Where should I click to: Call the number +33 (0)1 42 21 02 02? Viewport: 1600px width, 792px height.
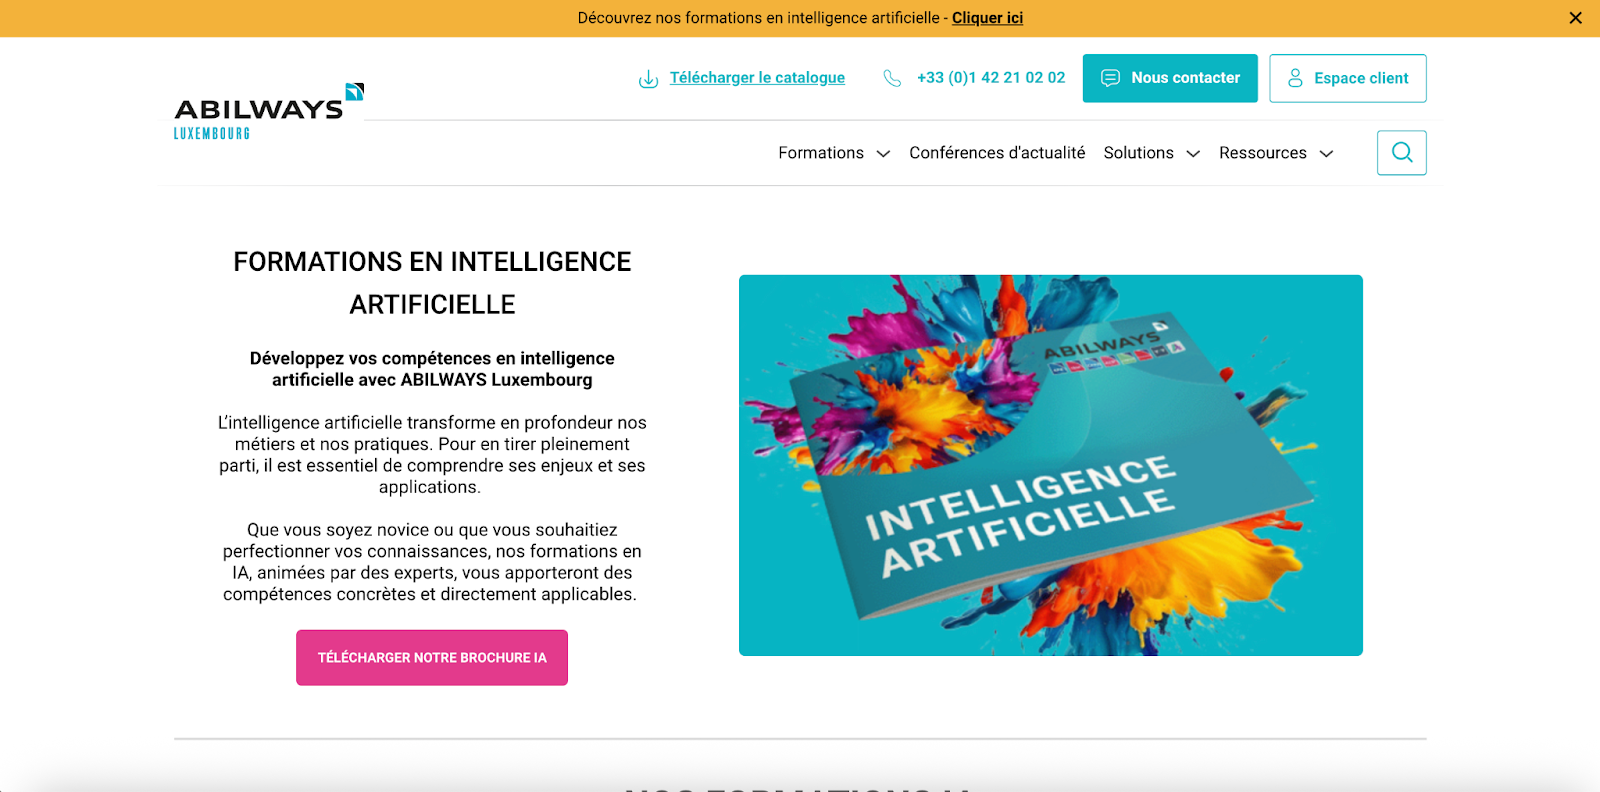[x=991, y=78]
